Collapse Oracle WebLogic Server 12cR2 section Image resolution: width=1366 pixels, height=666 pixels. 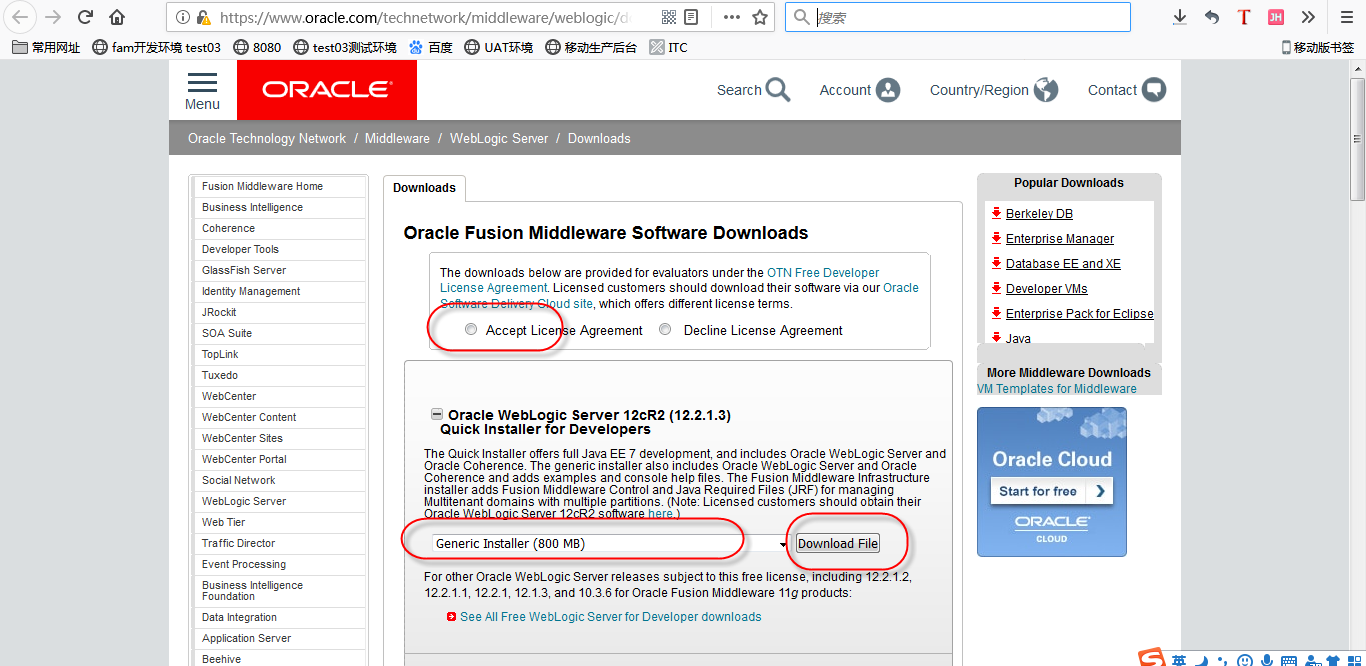point(436,414)
